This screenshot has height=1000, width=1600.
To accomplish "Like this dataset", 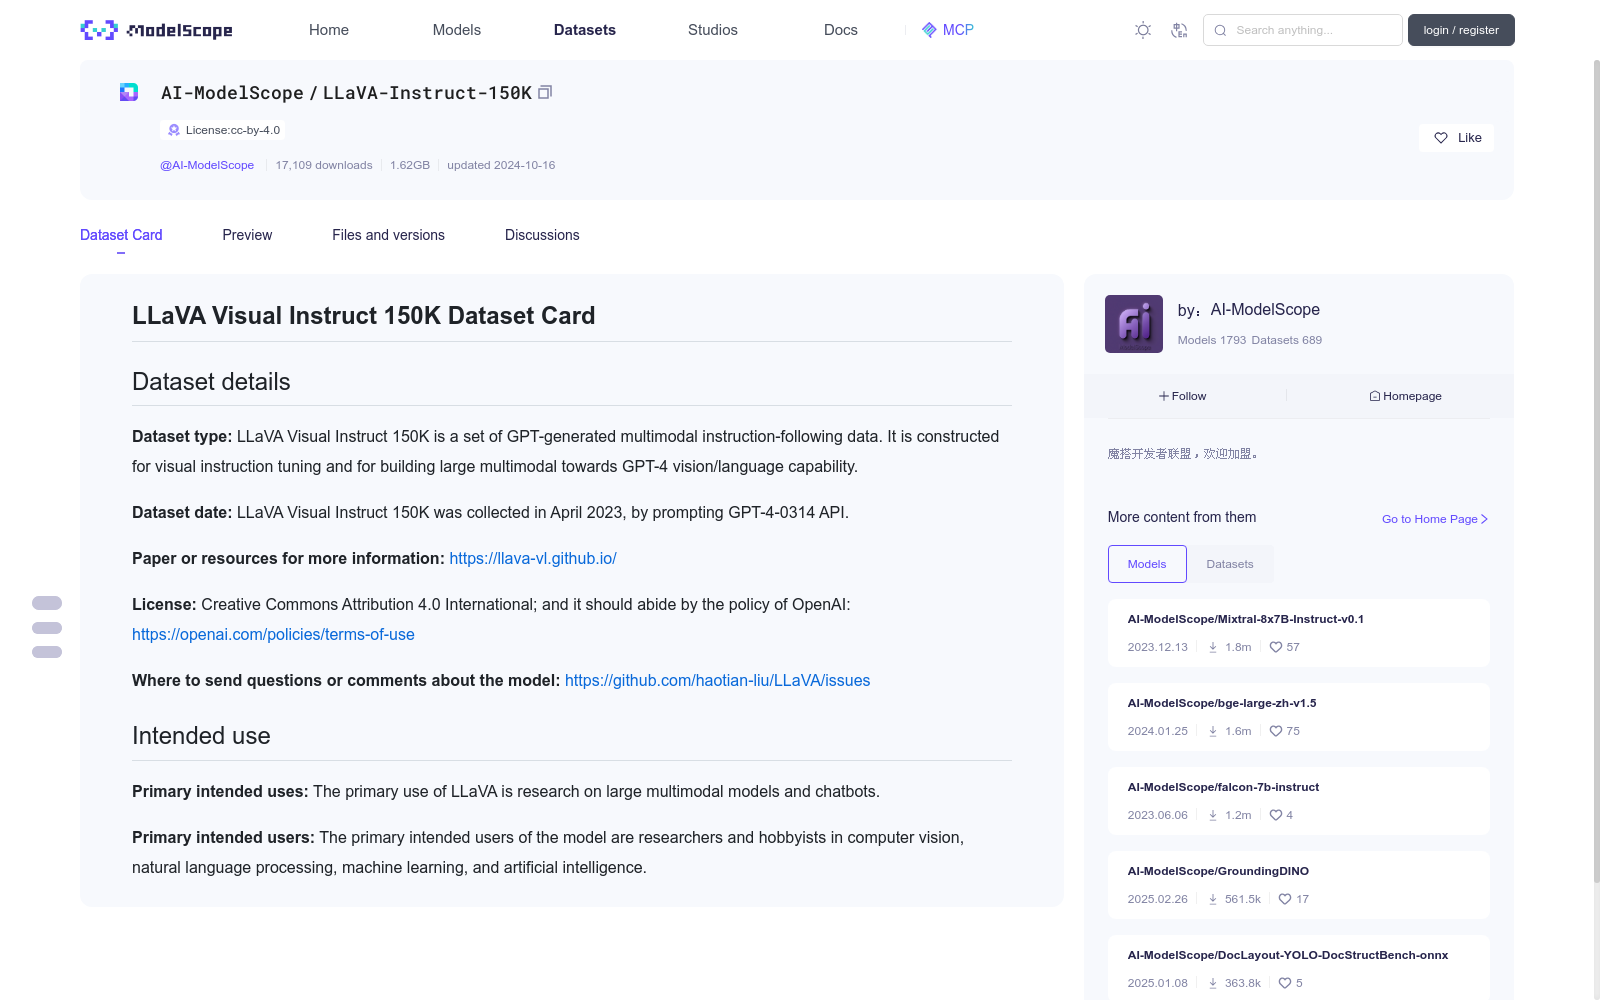I will click(x=1456, y=138).
